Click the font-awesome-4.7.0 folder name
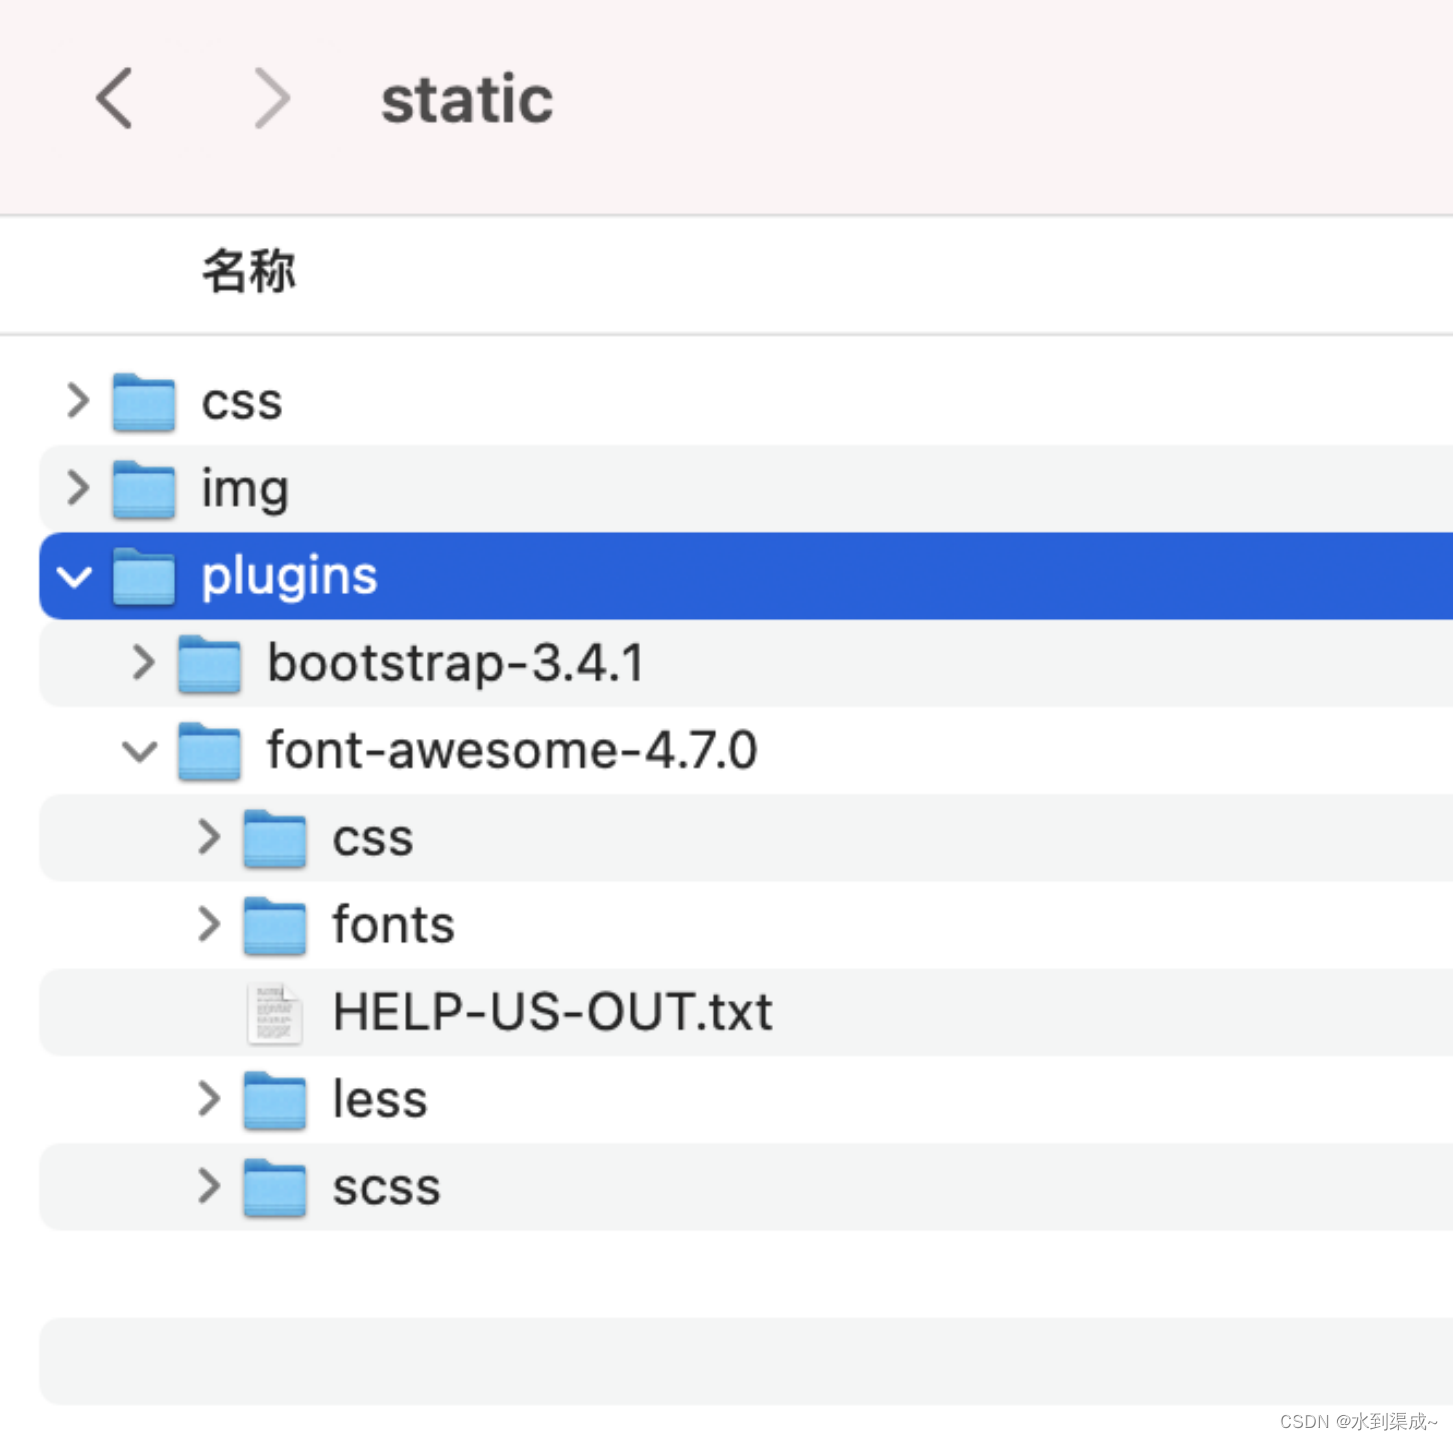 coord(512,750)
